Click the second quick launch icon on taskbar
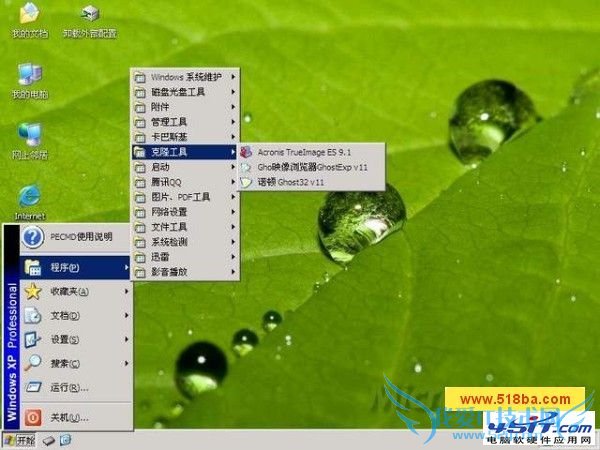 [x=66, y=440]
